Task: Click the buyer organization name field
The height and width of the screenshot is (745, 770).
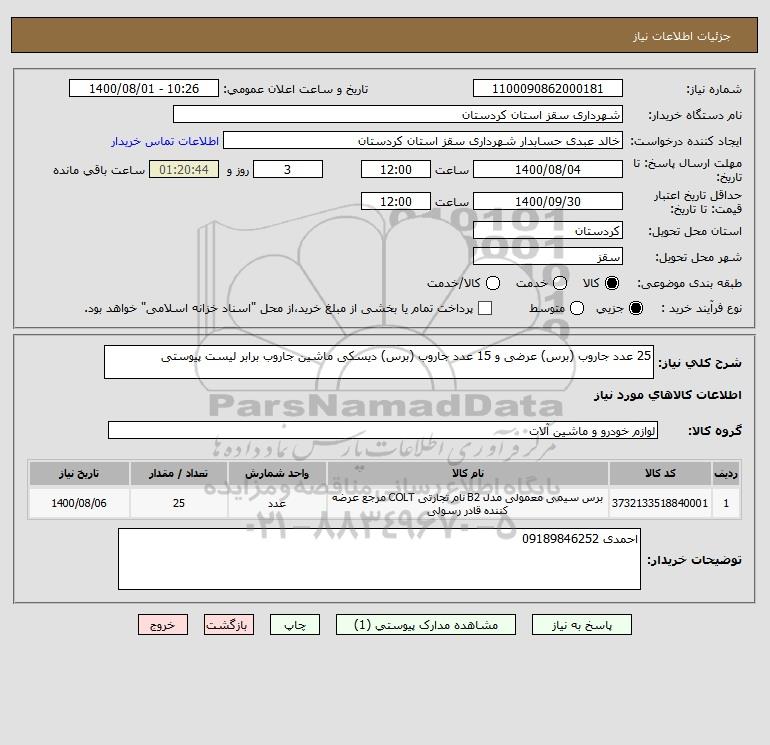Action: click(398, 114)
